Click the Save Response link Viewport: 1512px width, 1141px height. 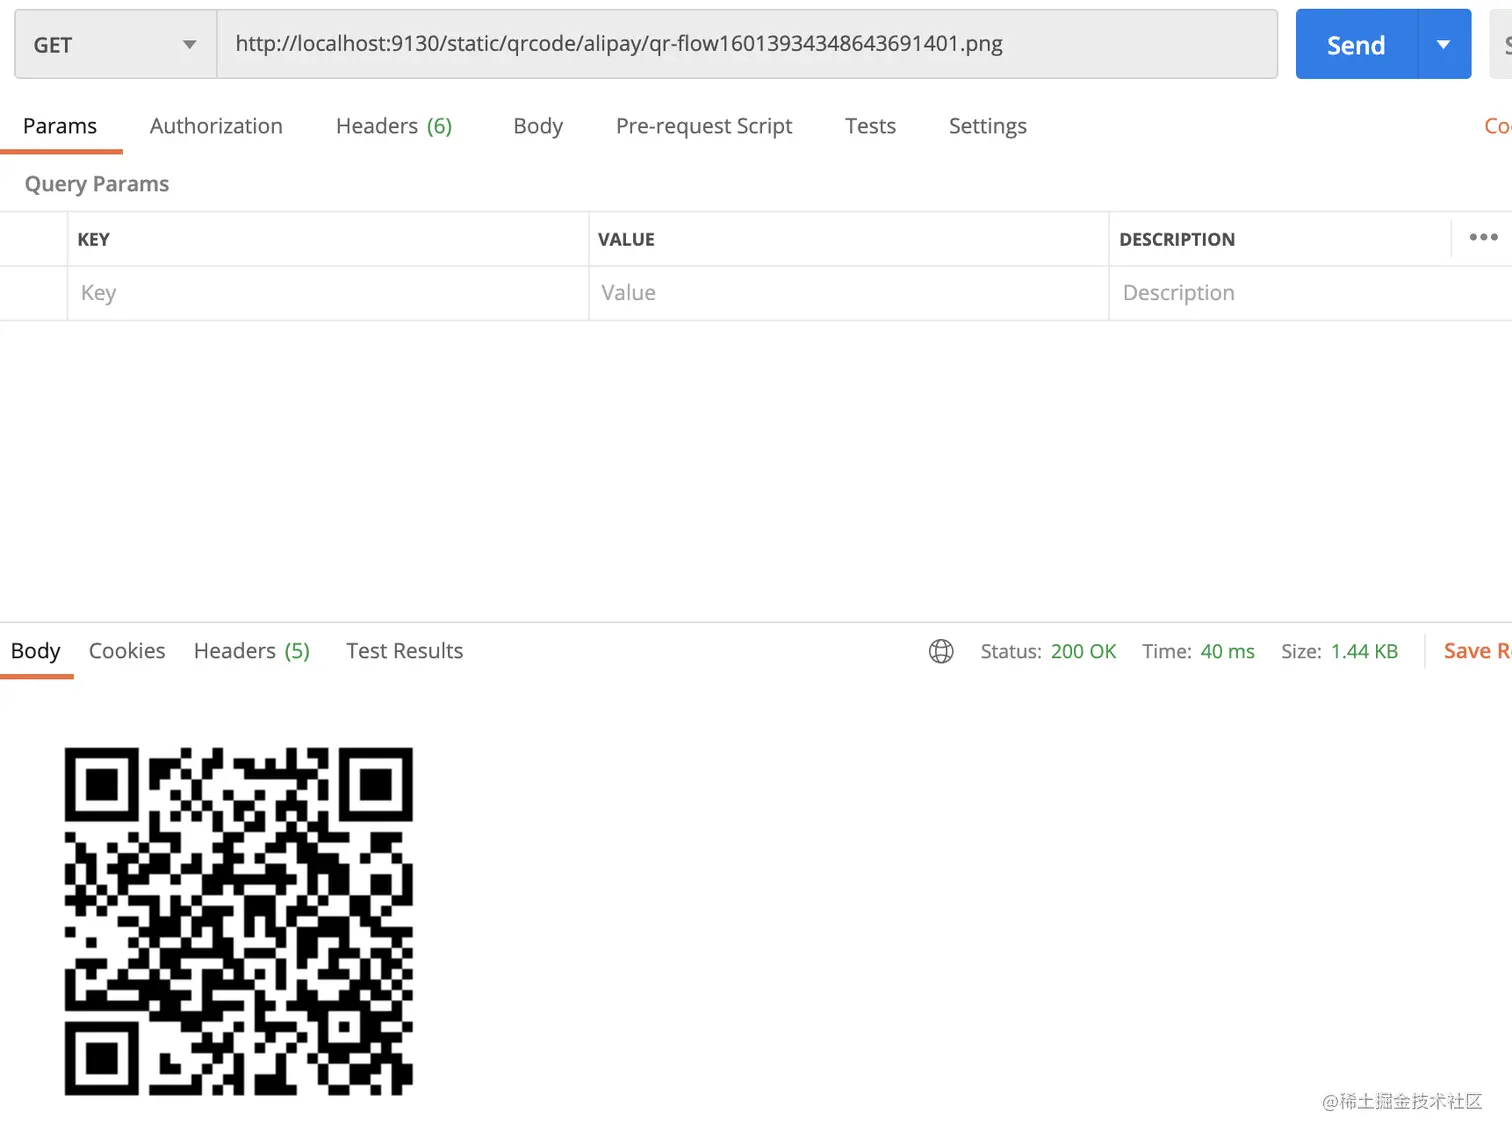tap(1477, 651)
